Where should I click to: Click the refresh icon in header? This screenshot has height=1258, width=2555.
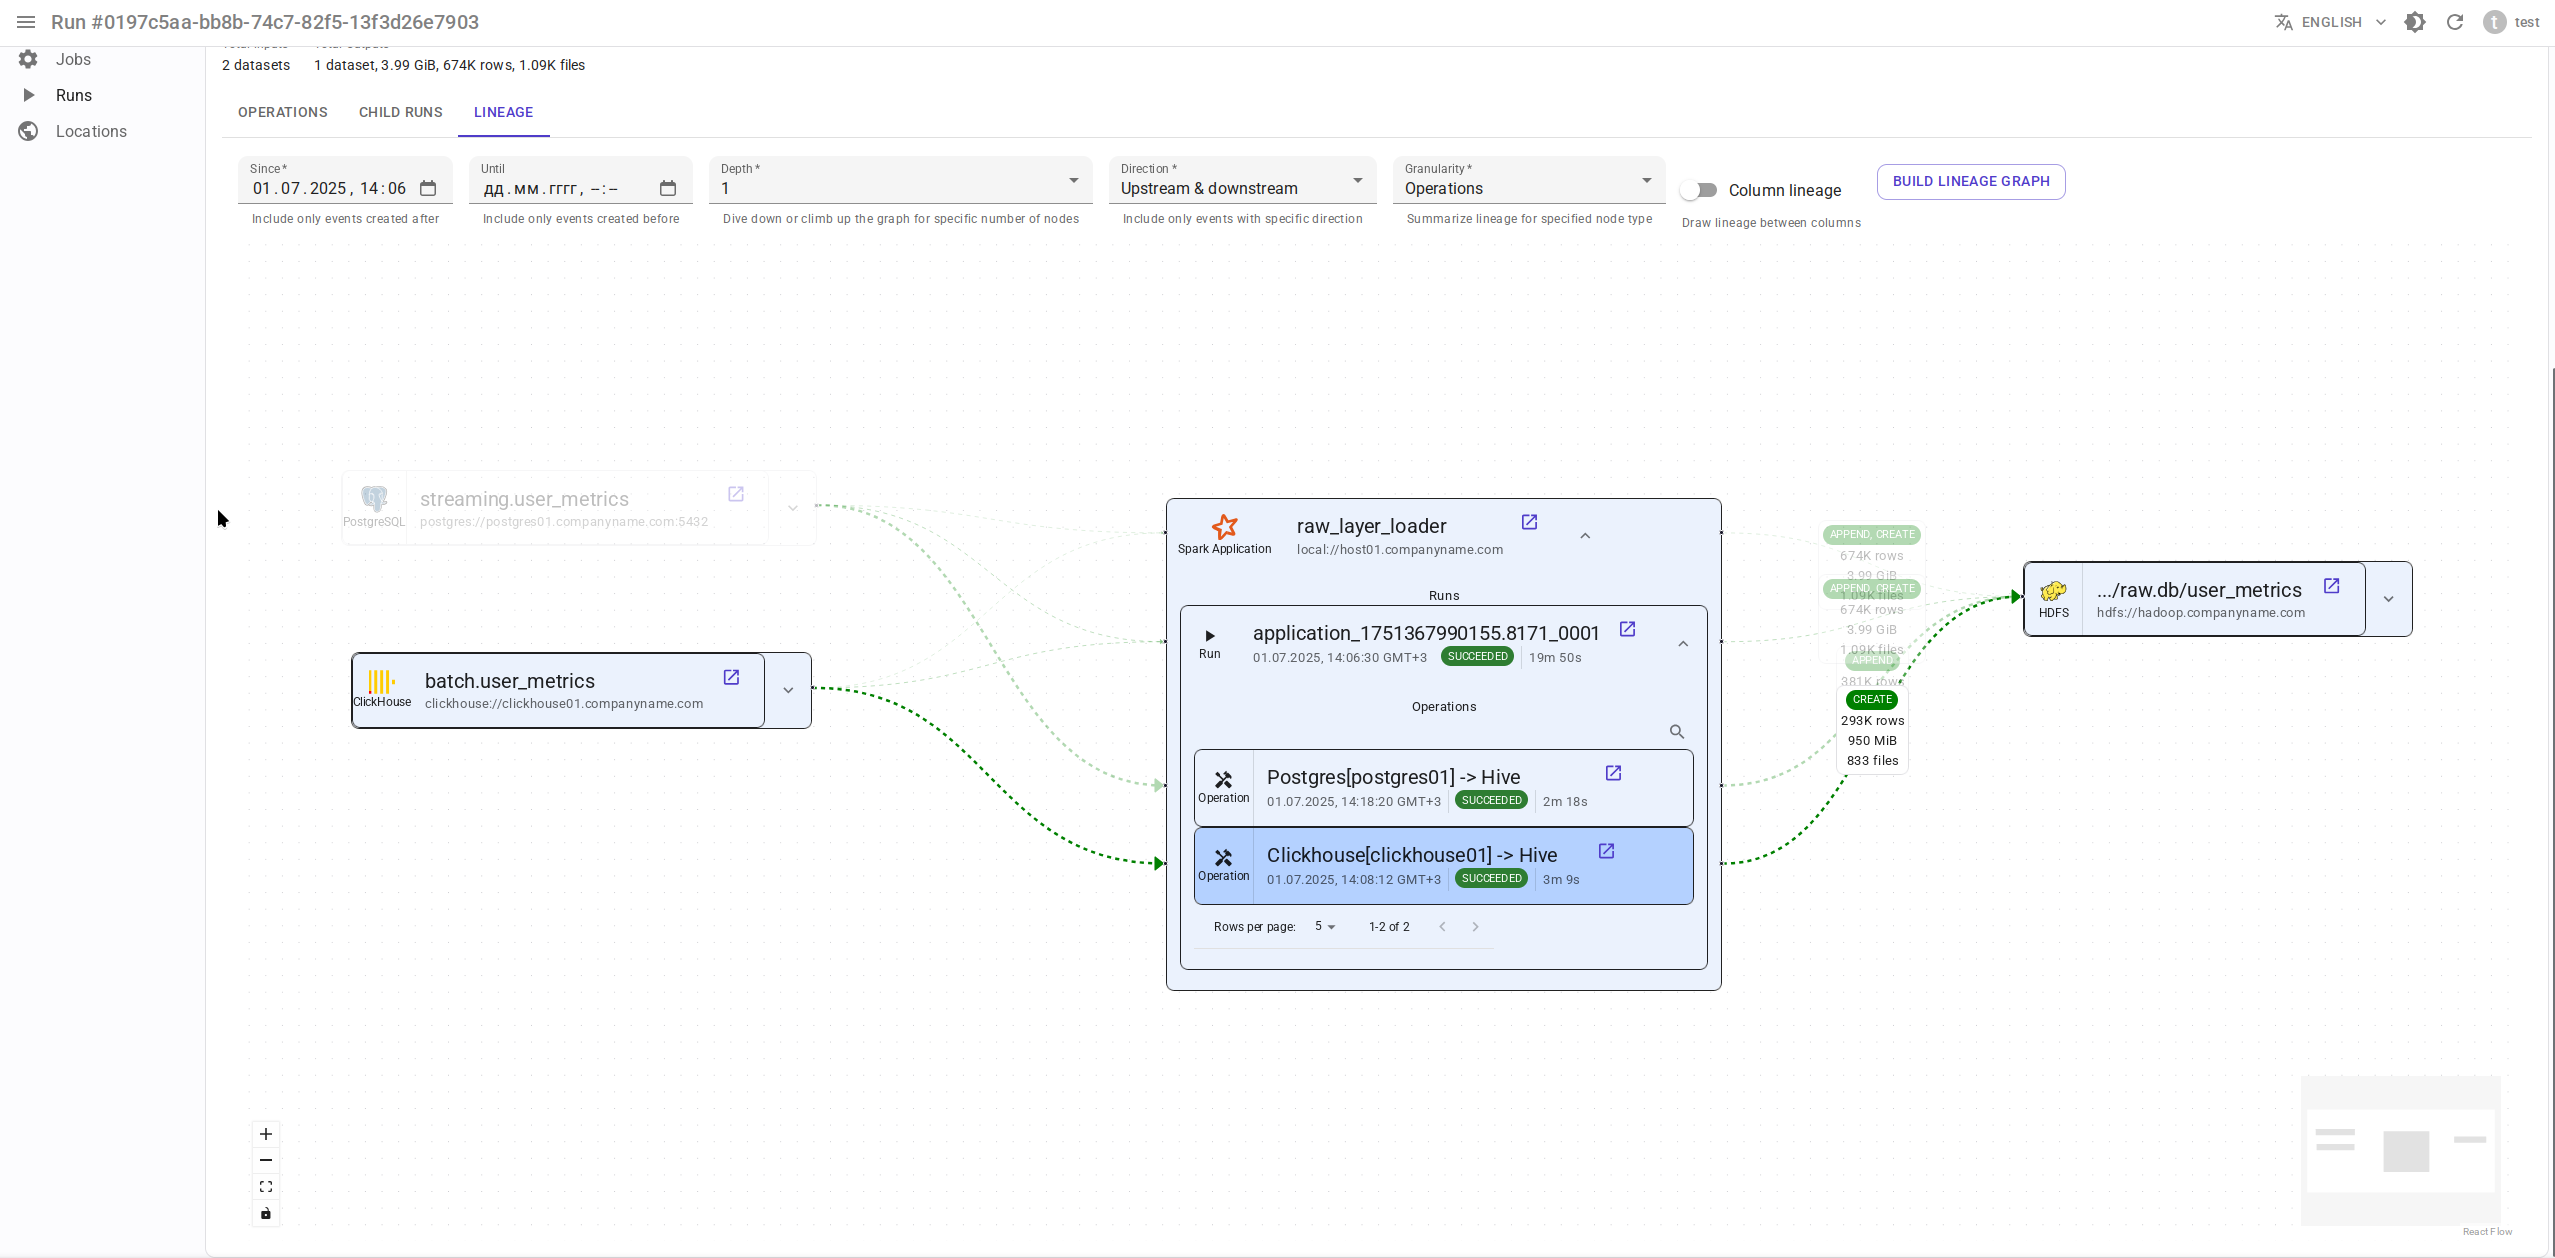pos(2455,22)
